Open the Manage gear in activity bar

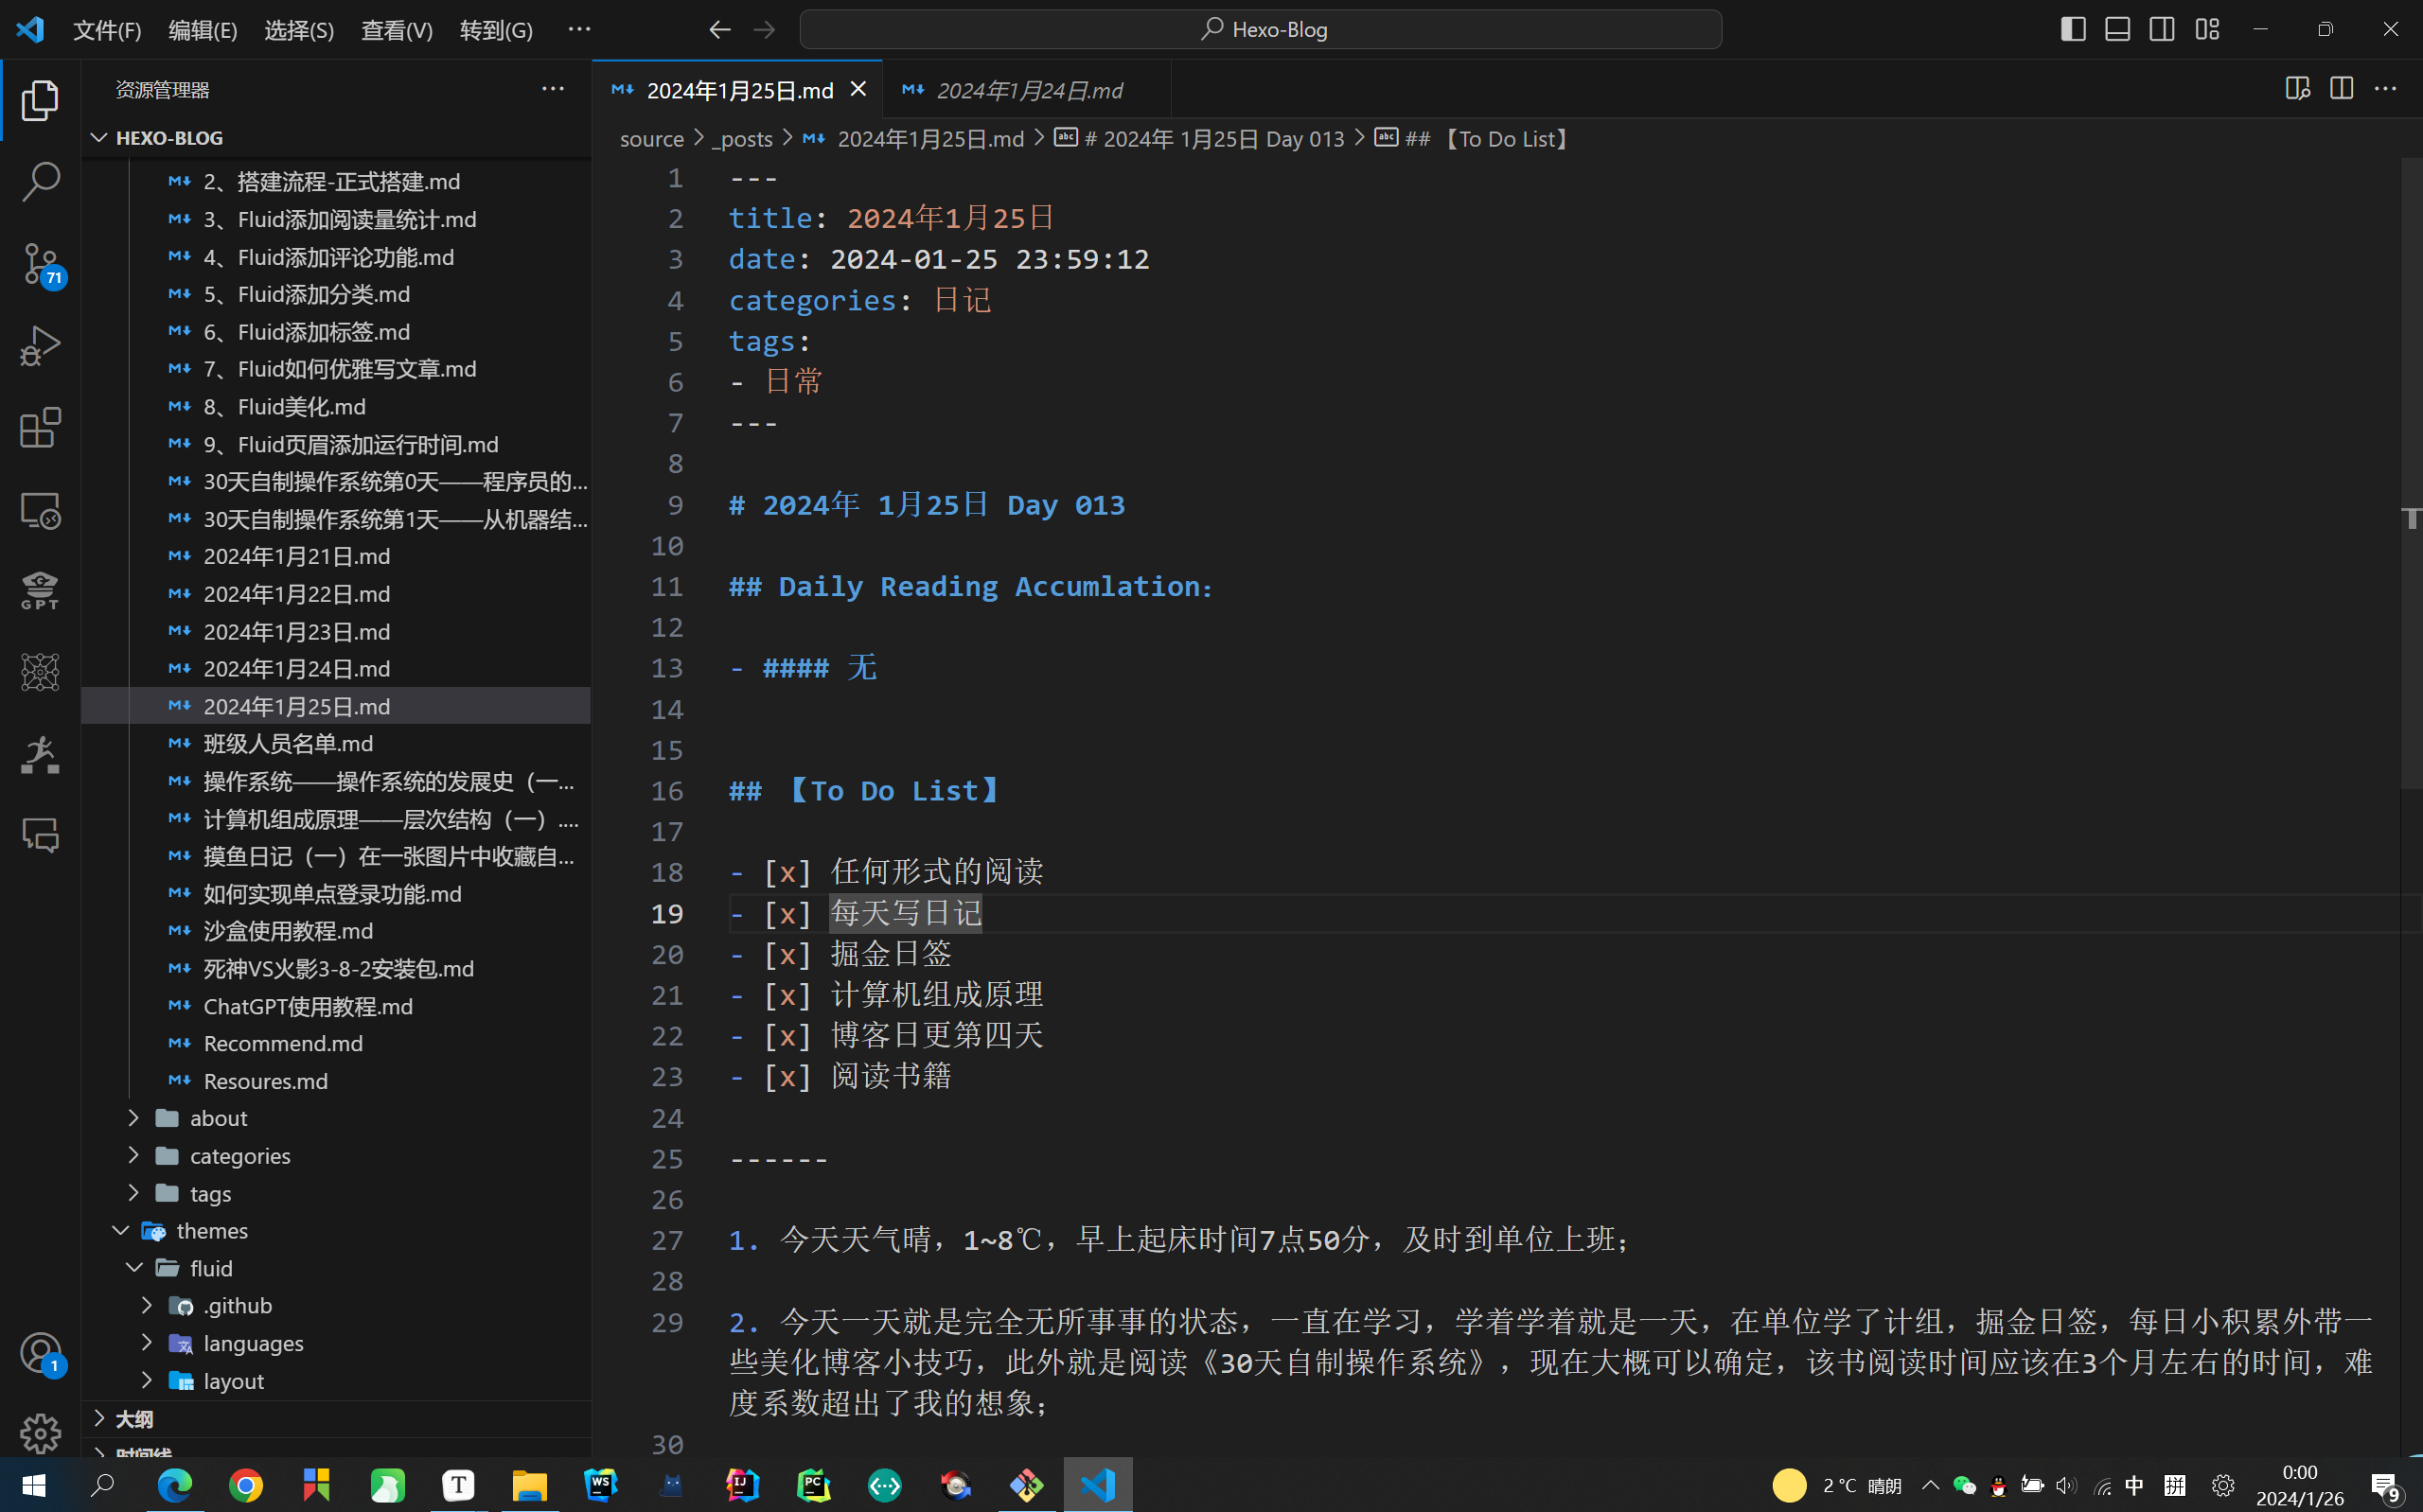point(40,1434)
